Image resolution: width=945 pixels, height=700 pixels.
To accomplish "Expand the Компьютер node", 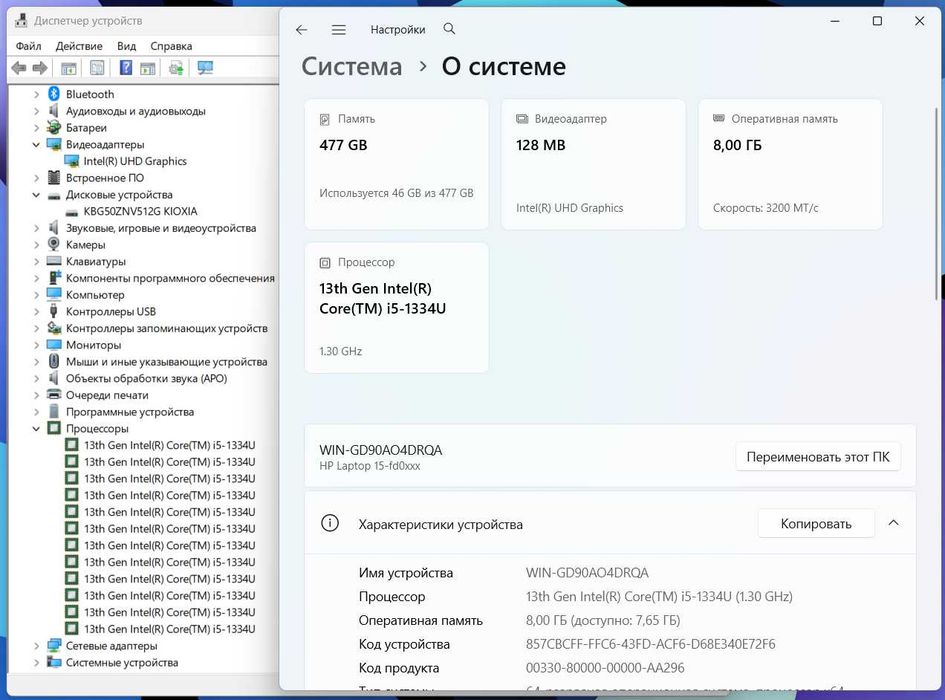I will coord(36,295).
